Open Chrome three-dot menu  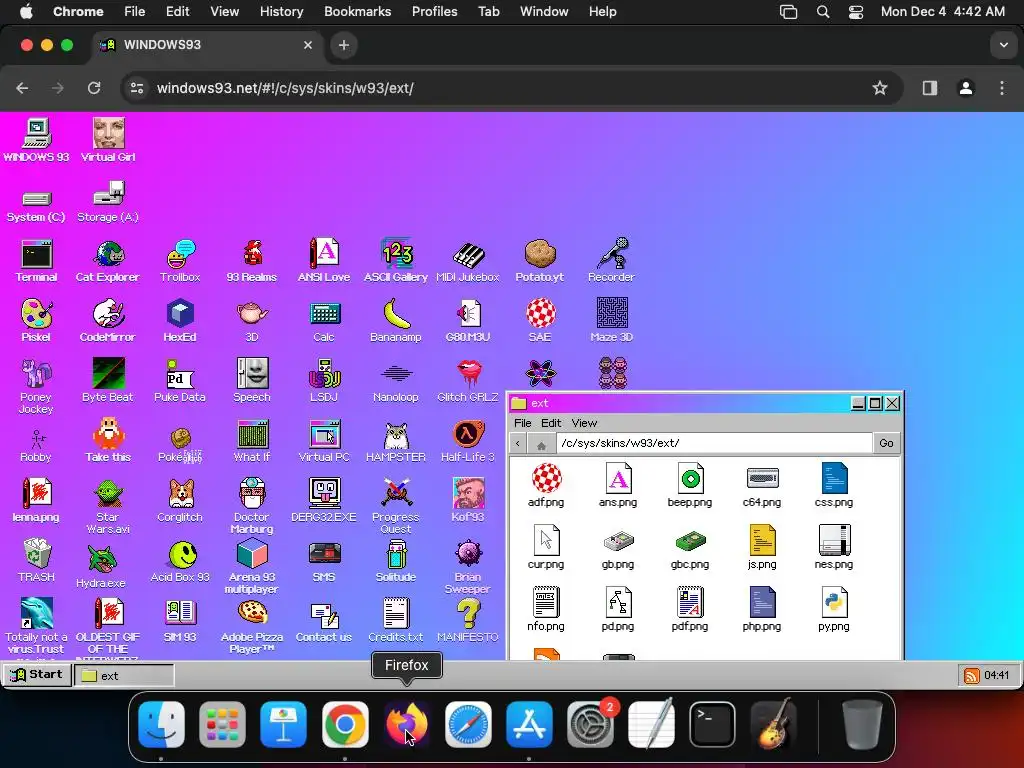tap(1002, 88)
